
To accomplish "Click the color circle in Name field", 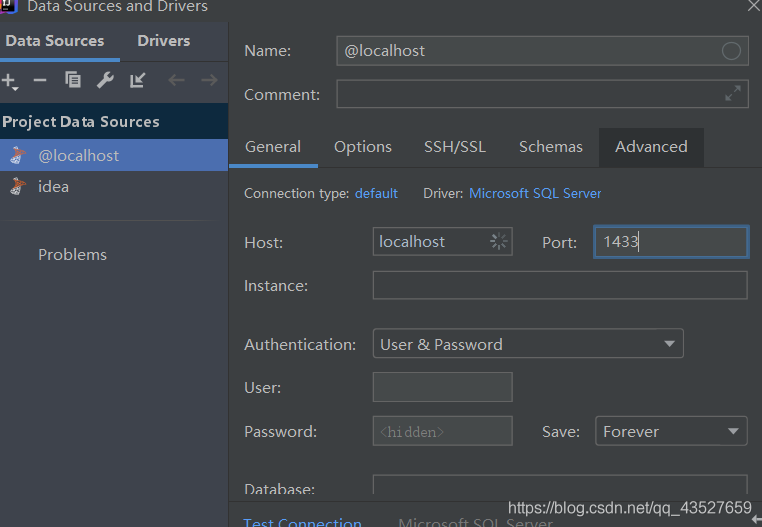I will [731, 51].
